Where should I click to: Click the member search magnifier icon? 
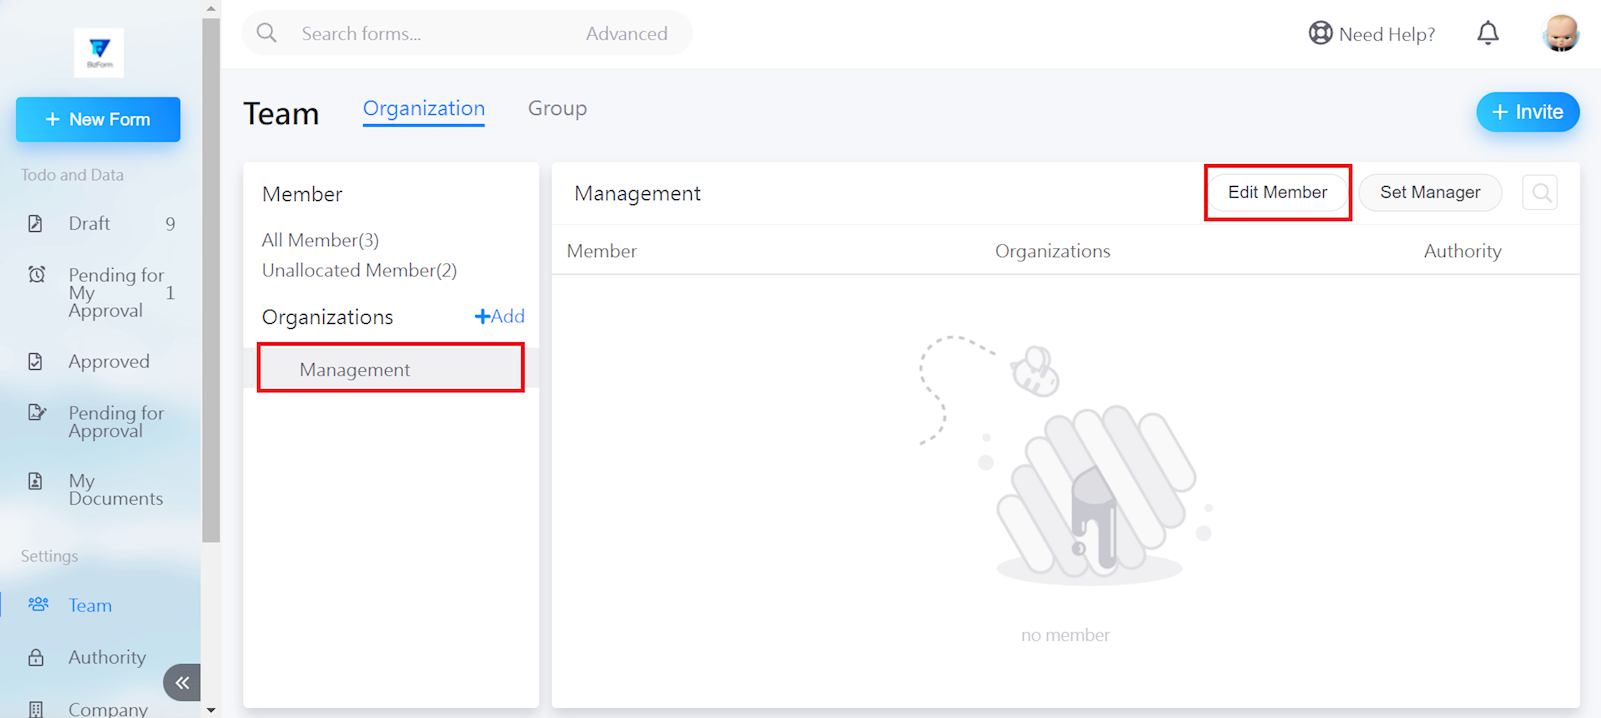pyautogui.click(x=1540, y=193)
